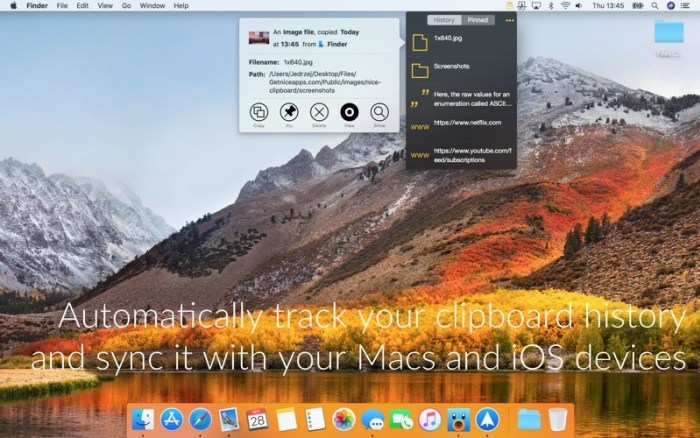The image size is (700, 438).
Task: Open the Edit menu
Action: pos(82,6)
